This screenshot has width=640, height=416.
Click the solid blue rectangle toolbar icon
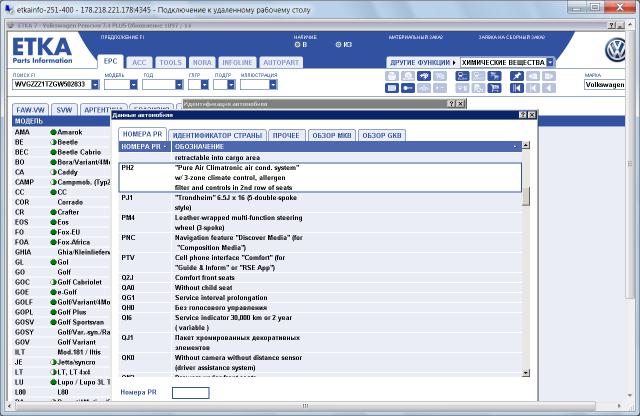[x=392, y=88]
